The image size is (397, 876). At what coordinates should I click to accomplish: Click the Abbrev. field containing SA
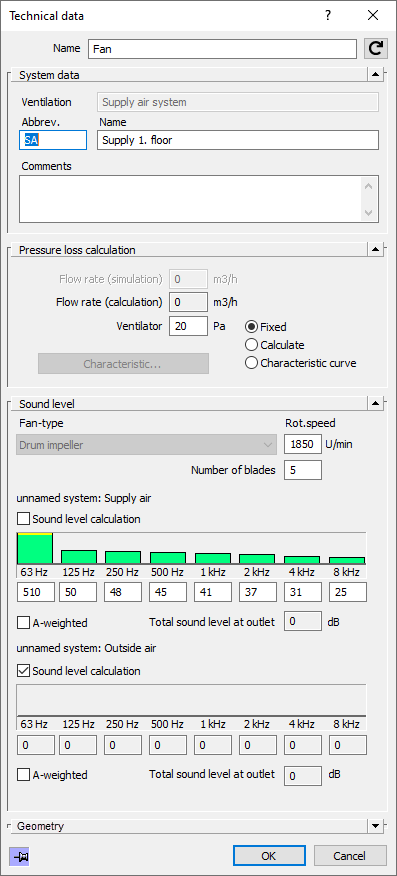[x=53, y=140]
